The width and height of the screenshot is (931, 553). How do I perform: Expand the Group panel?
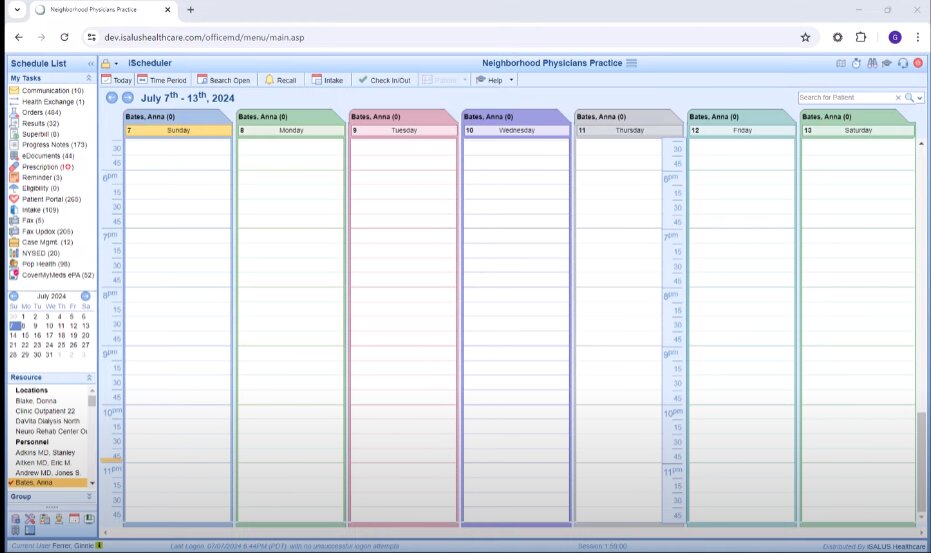(90, 496)
